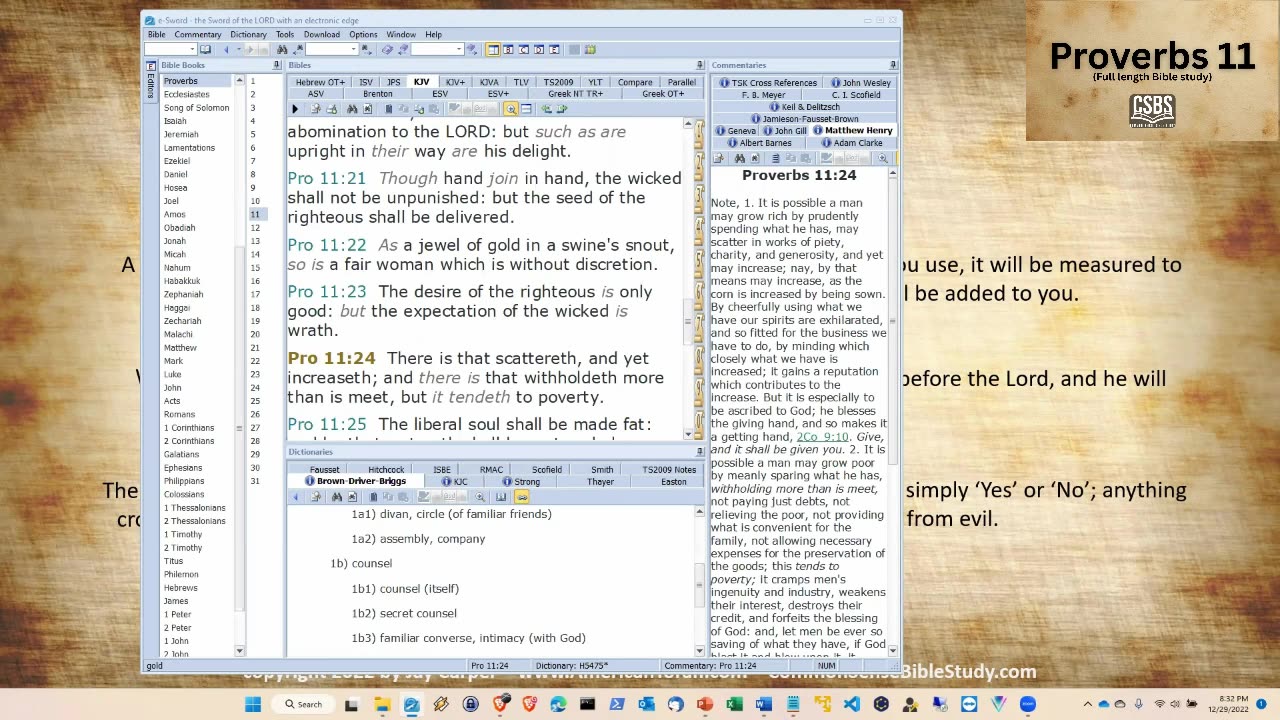This screenshot has height=720, width=1280.
Task: Click the Bible Books list scroll-down arrow
Action: [239, 651]
